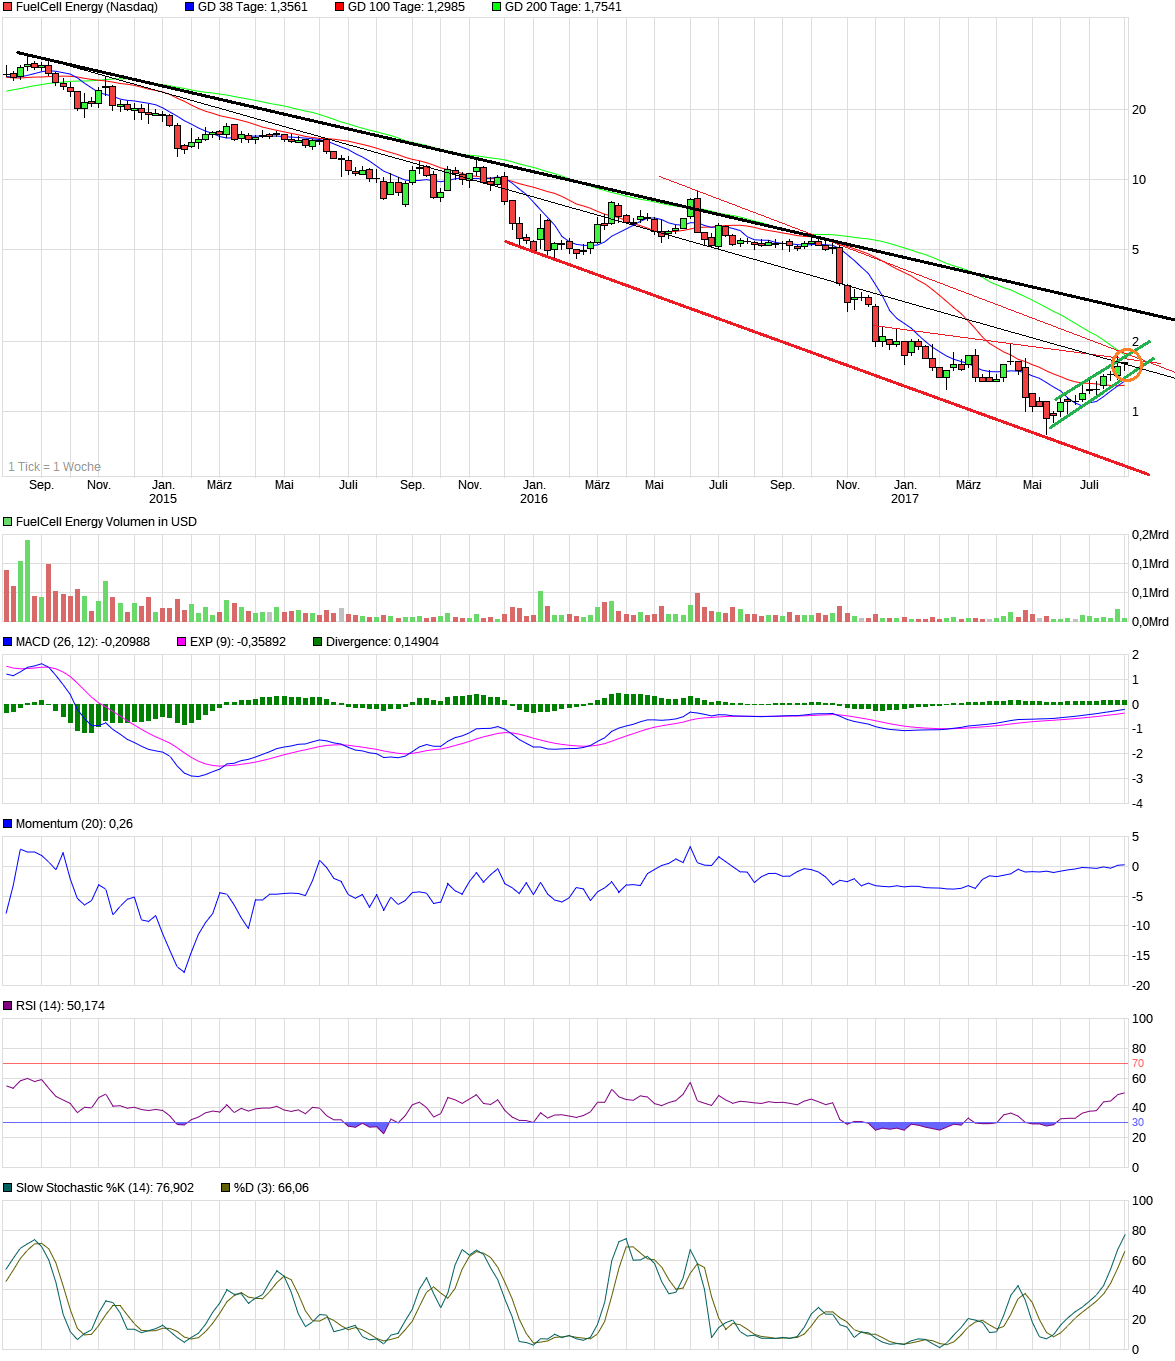
Task: Click the FuelCell Energy legend icon
Action: [9, 7]
